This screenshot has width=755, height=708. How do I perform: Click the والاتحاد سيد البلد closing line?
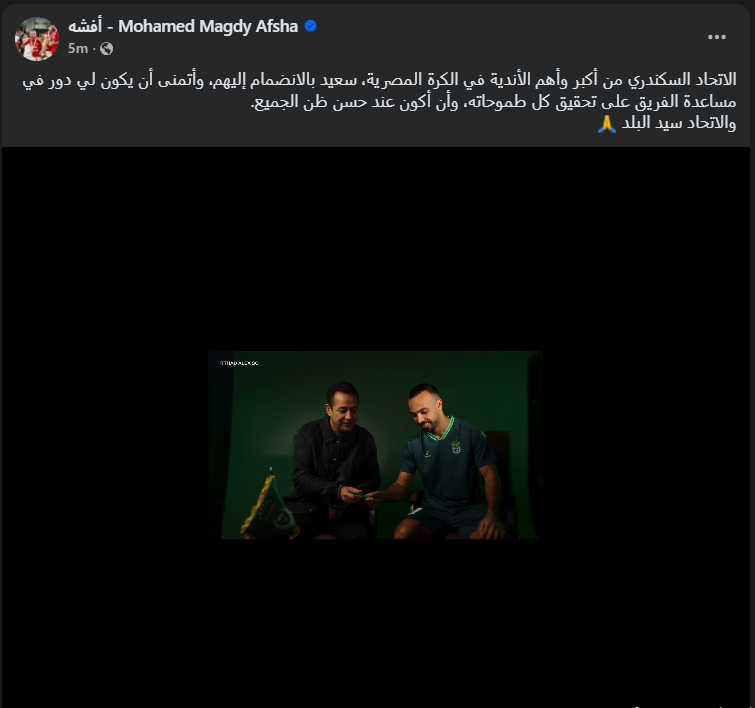[679, 124]
